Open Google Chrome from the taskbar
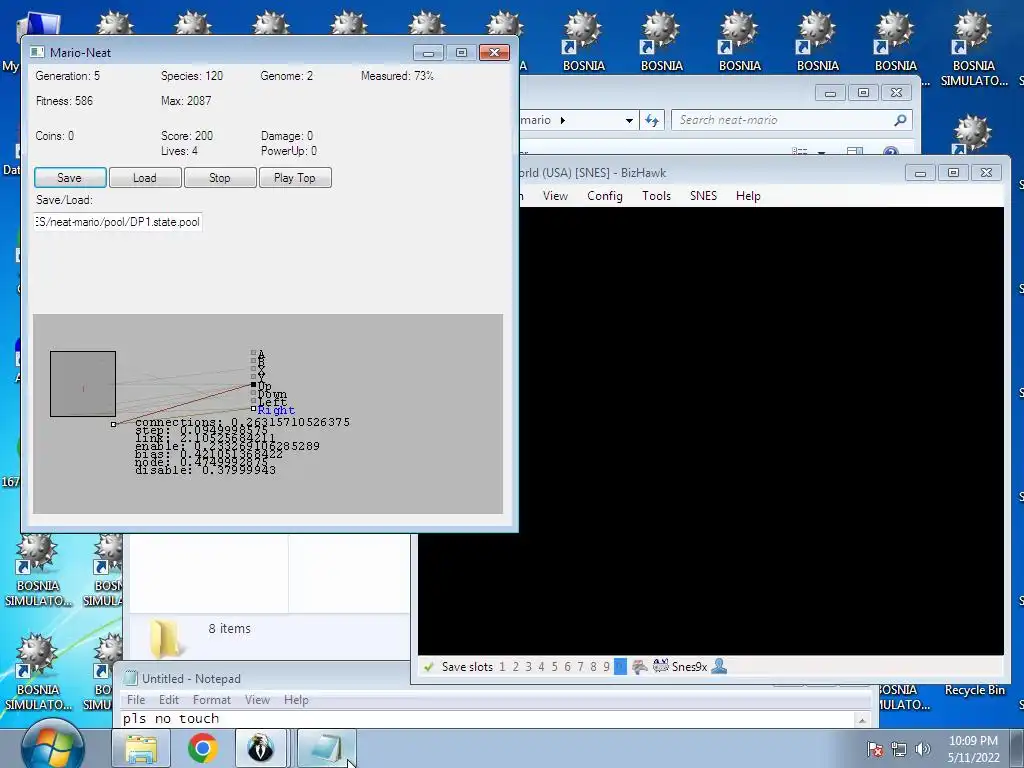The height and width of the screenshot is (768, 1024). click(x=202, y=748)
